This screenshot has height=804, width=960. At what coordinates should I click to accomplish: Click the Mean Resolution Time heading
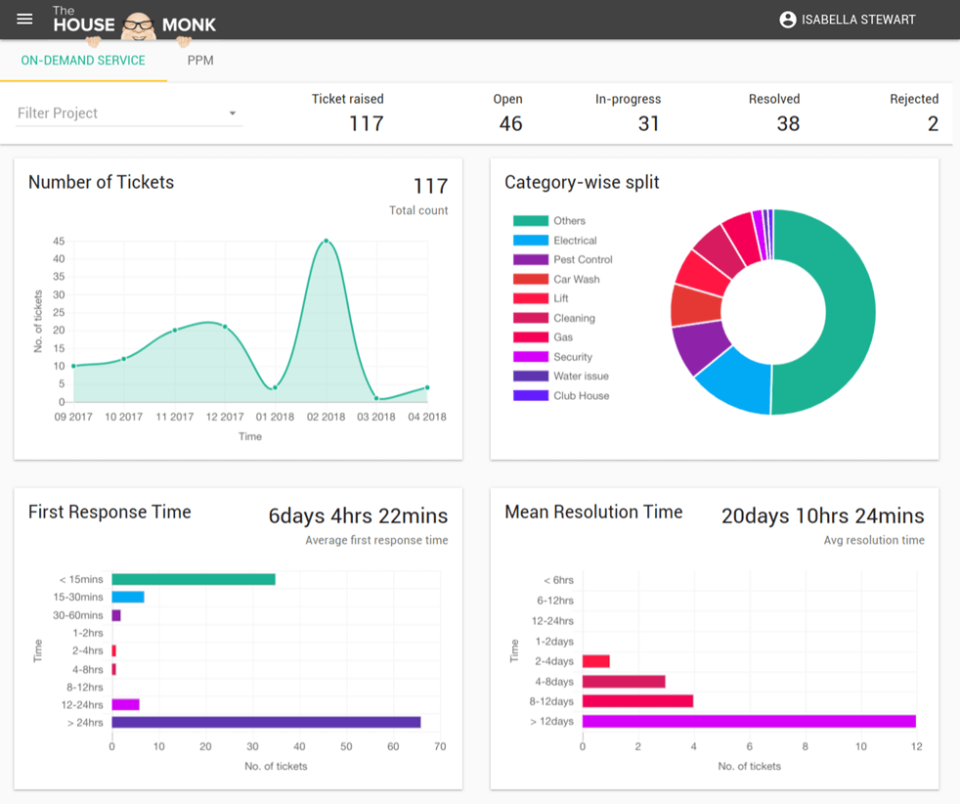[x=593, y=512]
